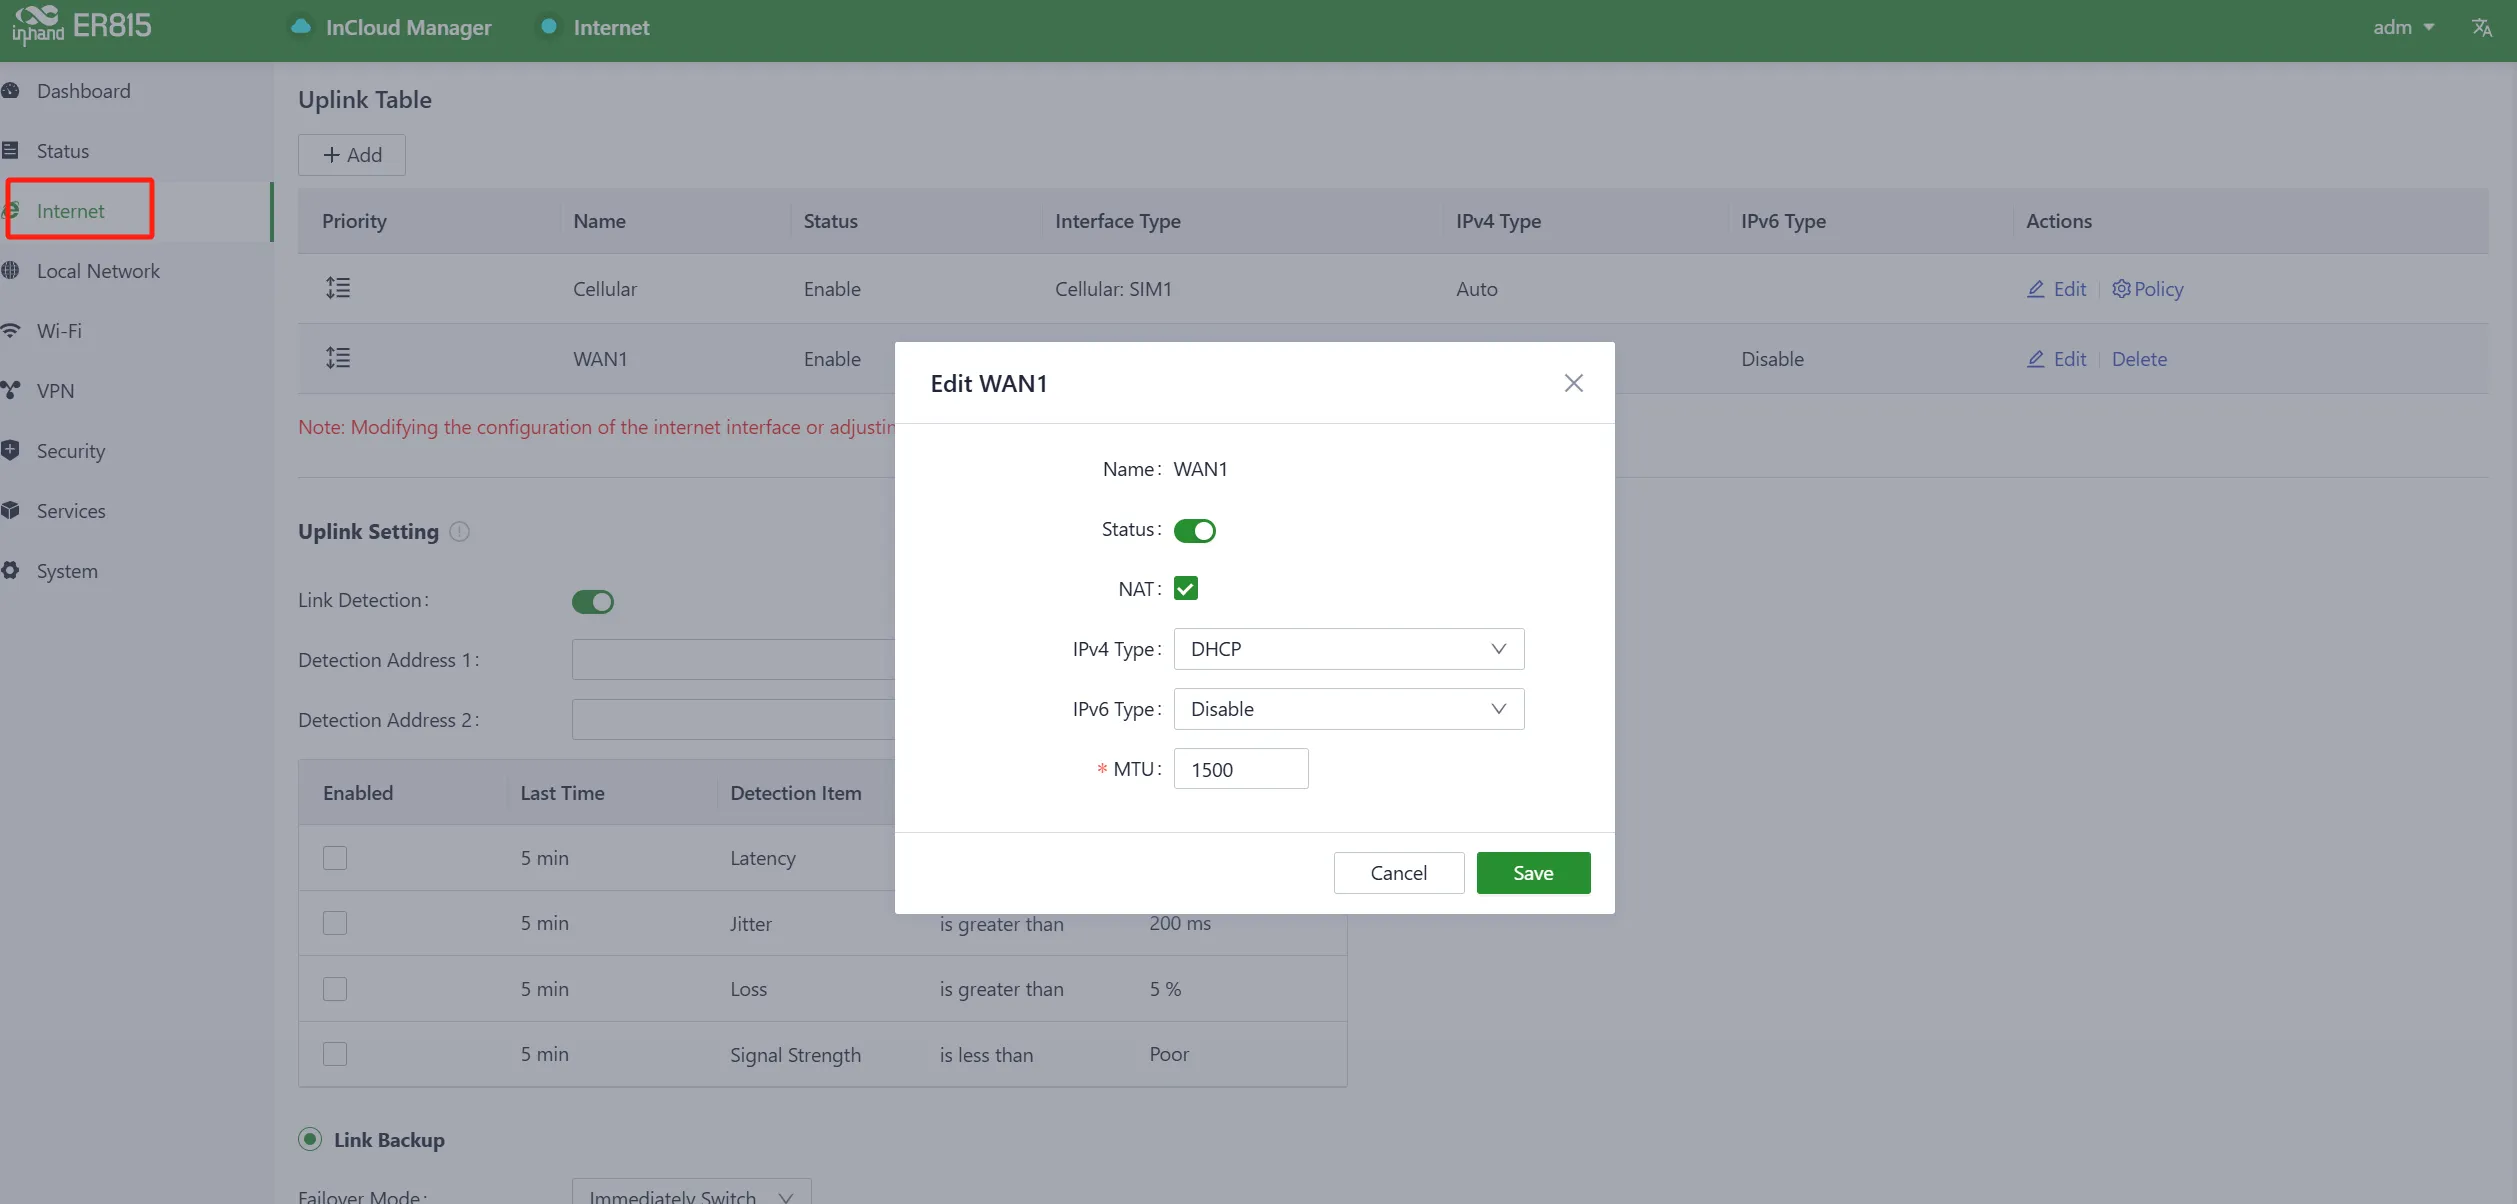Screen dimensions: 2517x1204
Task: Click the Detection Address 2 field
Action: 733,720
